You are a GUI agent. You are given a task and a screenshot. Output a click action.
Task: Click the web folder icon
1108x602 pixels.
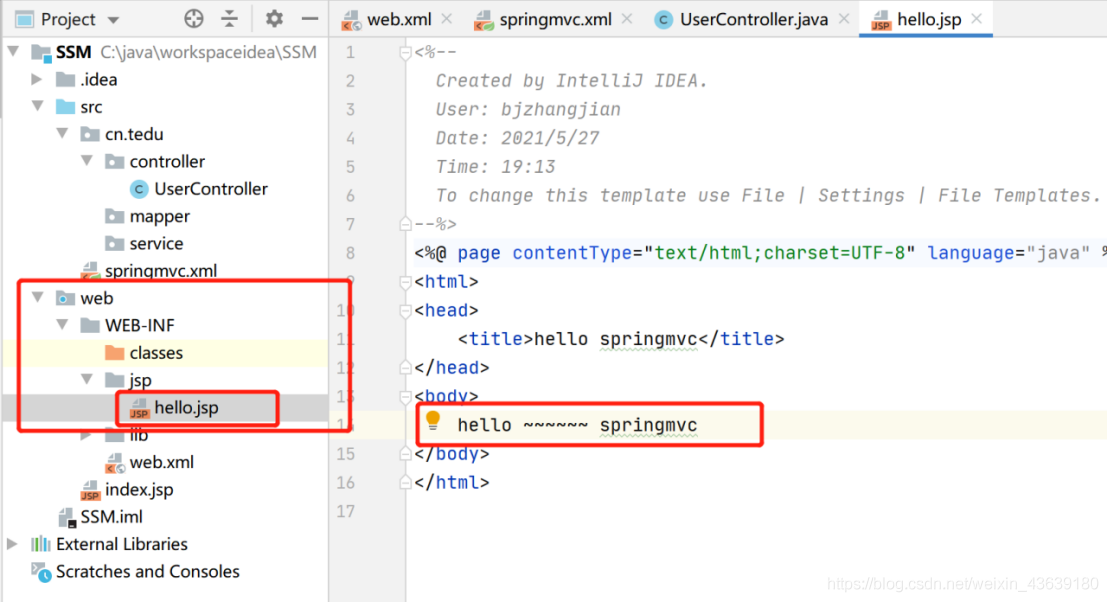pyautogui.click(x=65, y=298)
